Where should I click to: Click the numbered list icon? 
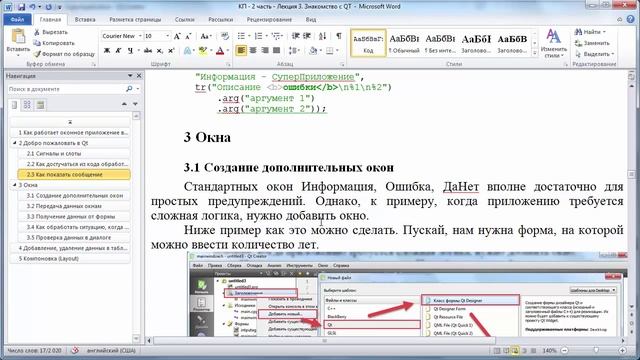258,36
